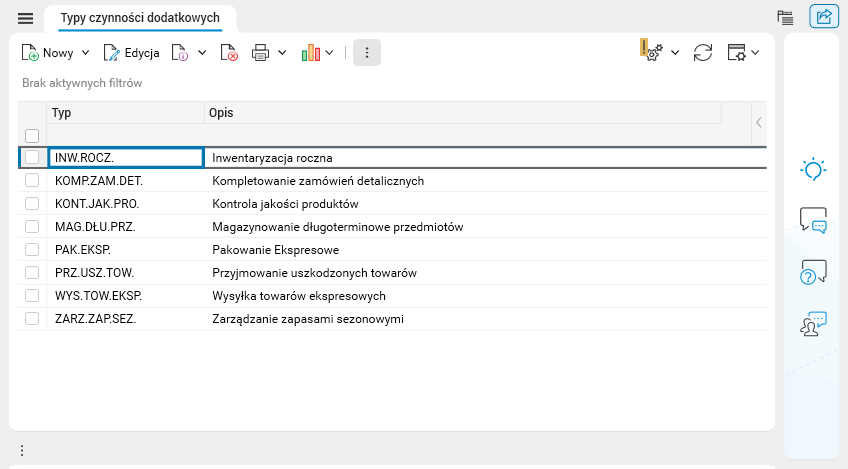The width and height of the screenshot is (848, 469).
Task: Select the PAK.EKSP. cell
Action: [125, 249]
